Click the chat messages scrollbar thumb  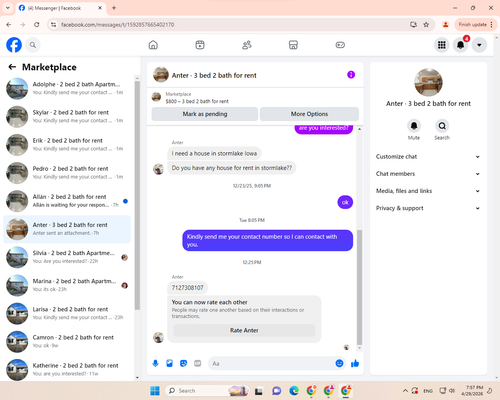pos(359,287)
